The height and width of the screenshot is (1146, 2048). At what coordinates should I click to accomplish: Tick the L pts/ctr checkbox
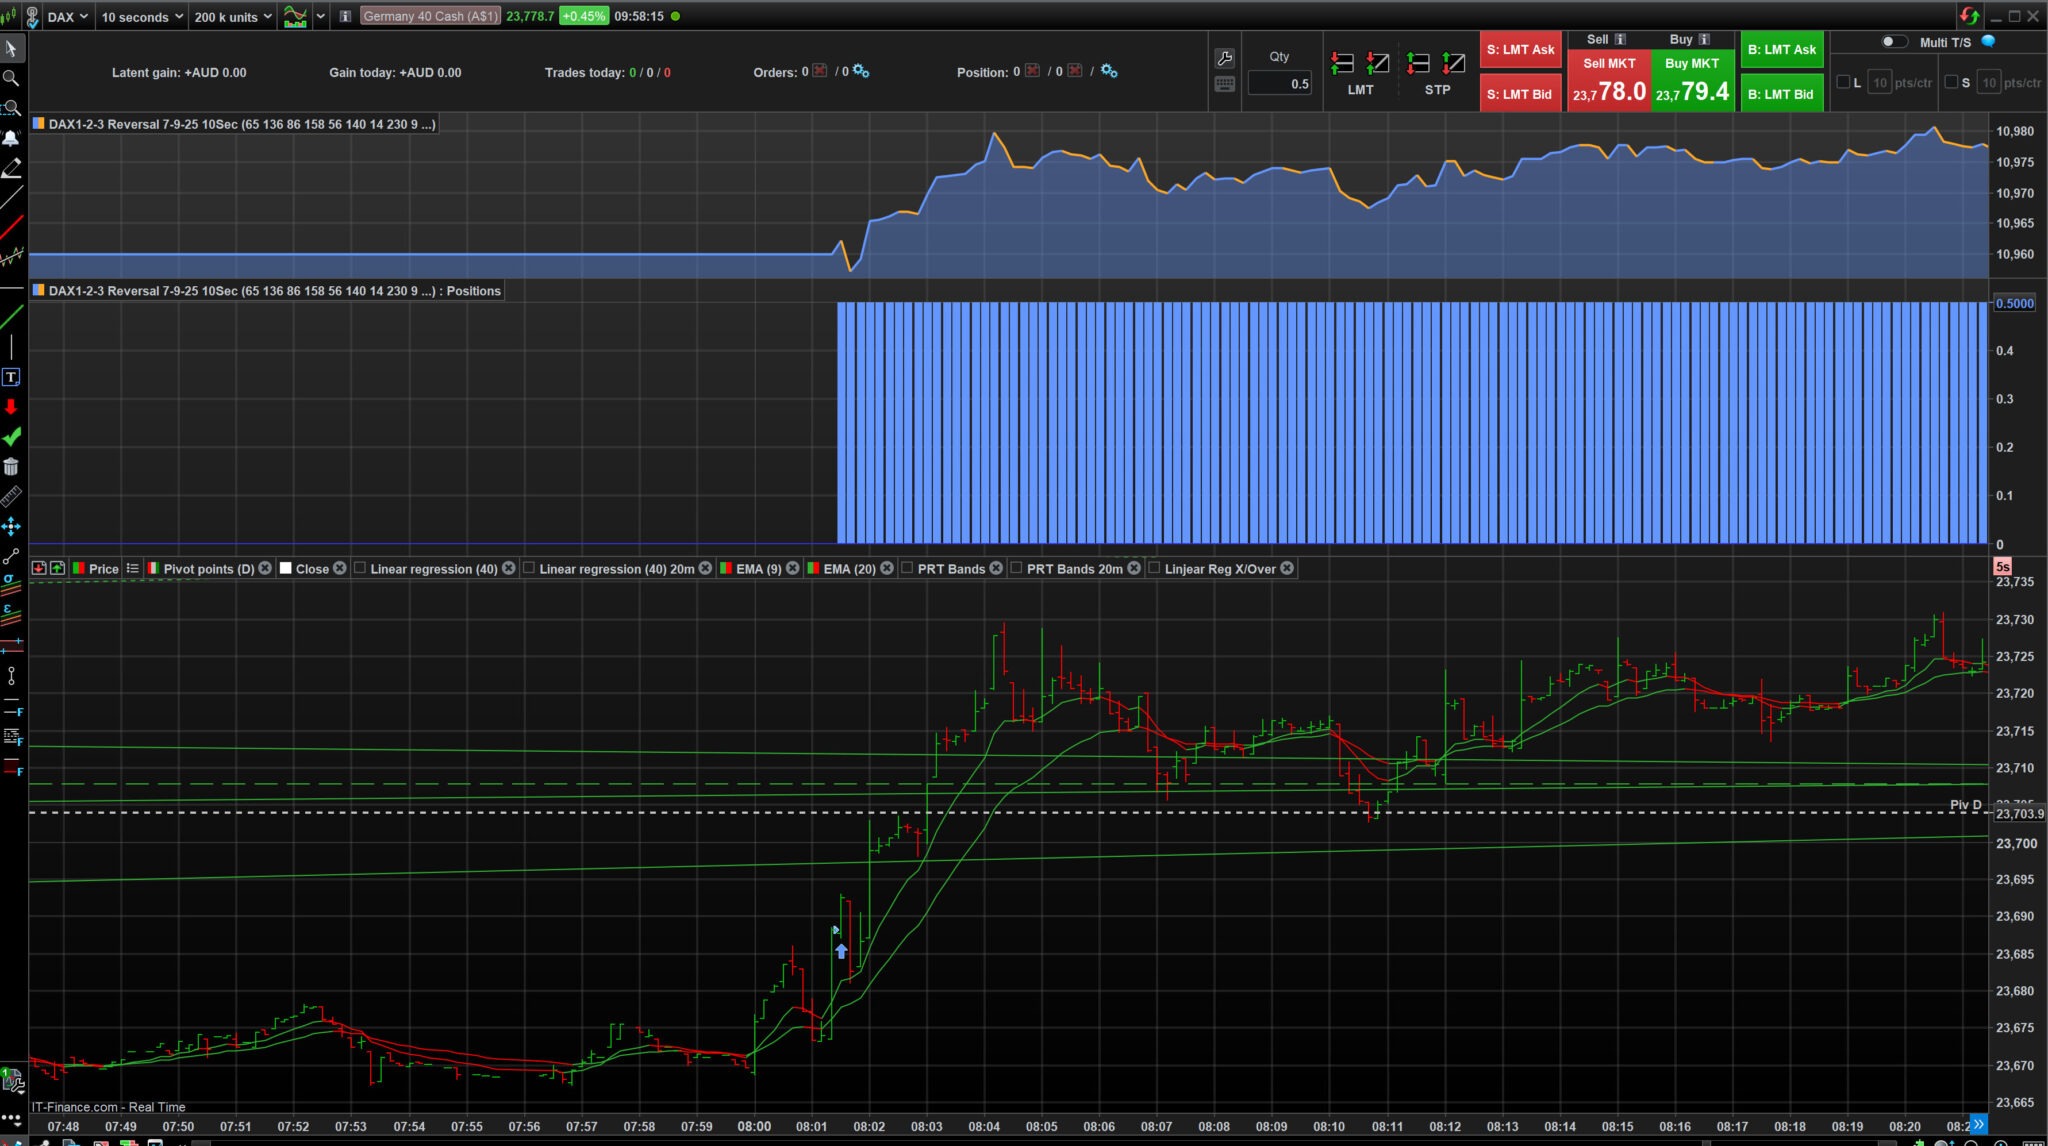[x=1843, y=82]
